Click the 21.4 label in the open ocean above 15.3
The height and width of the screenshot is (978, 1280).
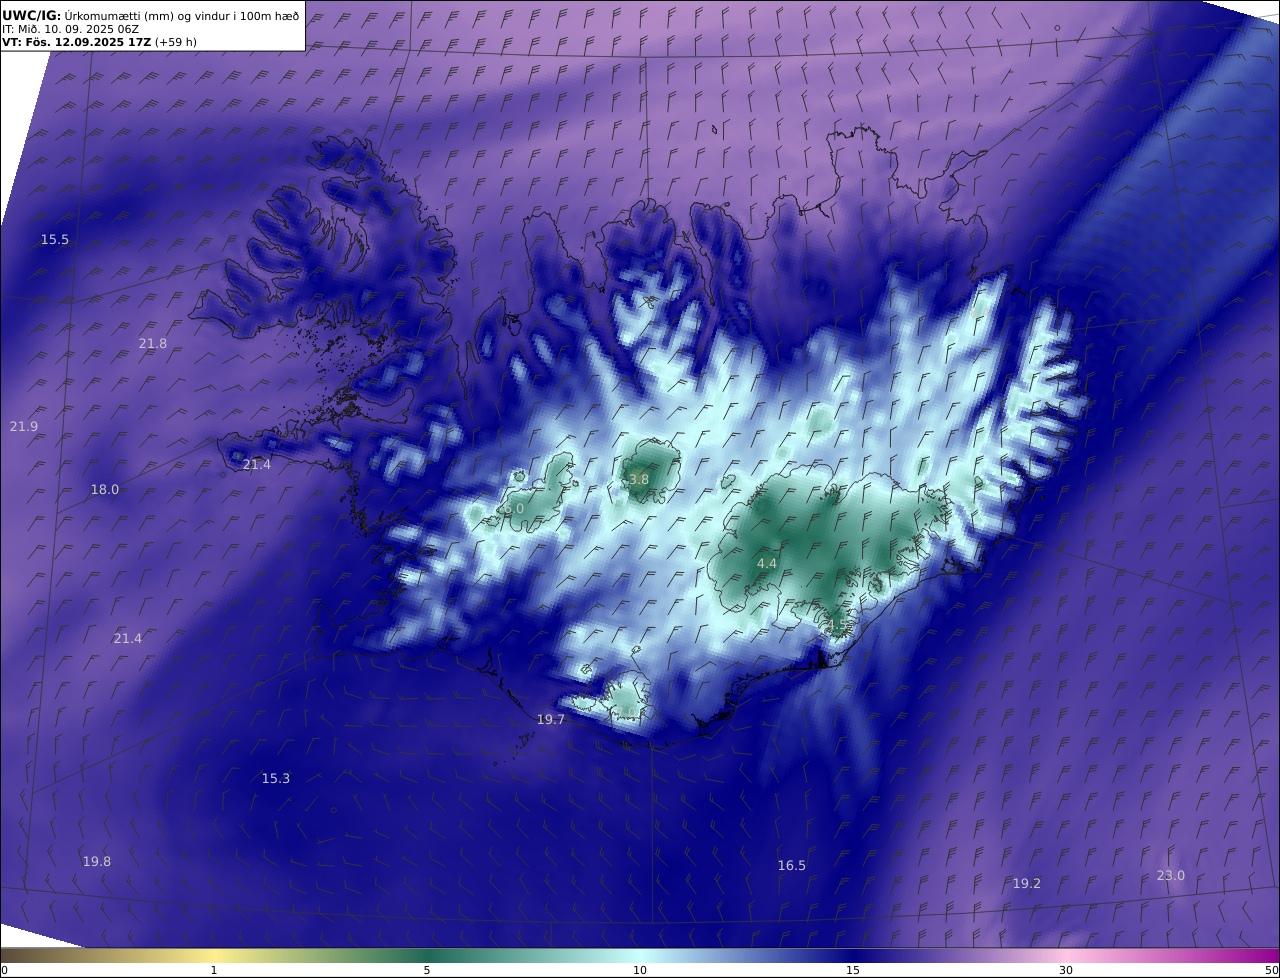click(128, 639)
